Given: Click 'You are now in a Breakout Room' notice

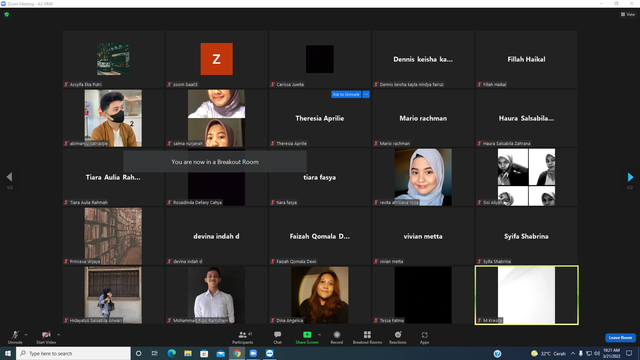Looking at the screenshot, I should 215,162.
